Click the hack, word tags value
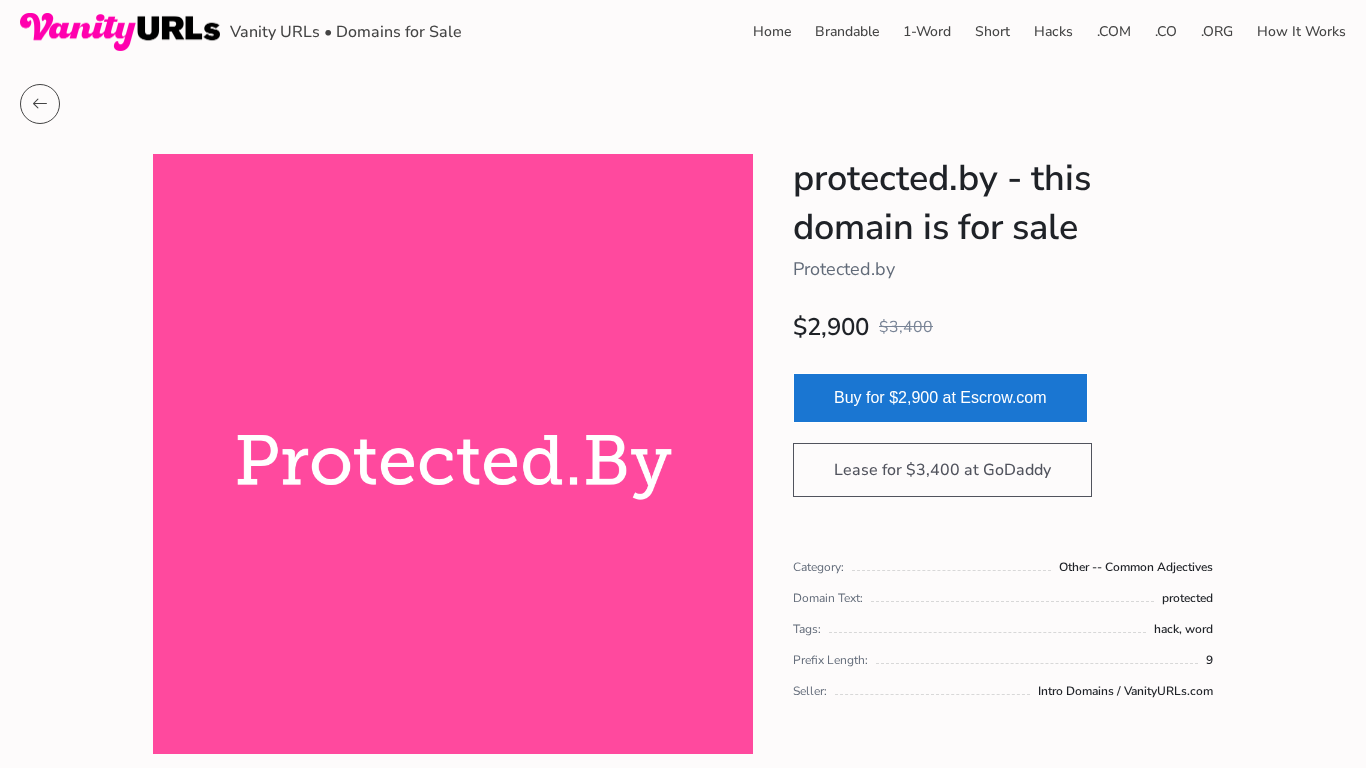This screenshot has height=768, width=1366. 1183,629
